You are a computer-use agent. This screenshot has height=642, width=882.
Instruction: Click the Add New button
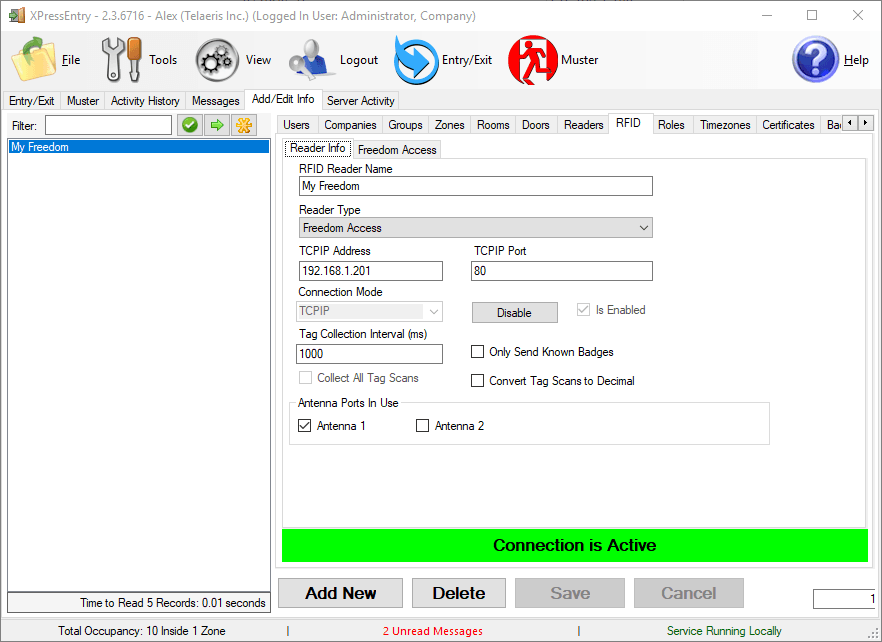tap(340, 593)
